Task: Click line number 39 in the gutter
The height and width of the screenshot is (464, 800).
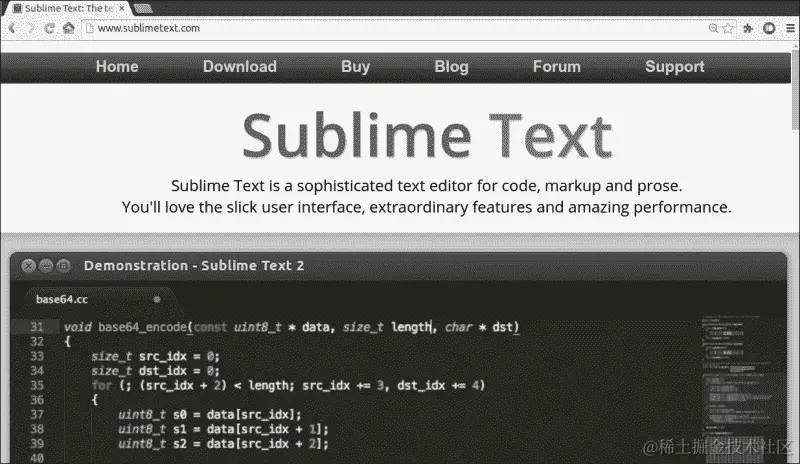Action: pos(37,444)
